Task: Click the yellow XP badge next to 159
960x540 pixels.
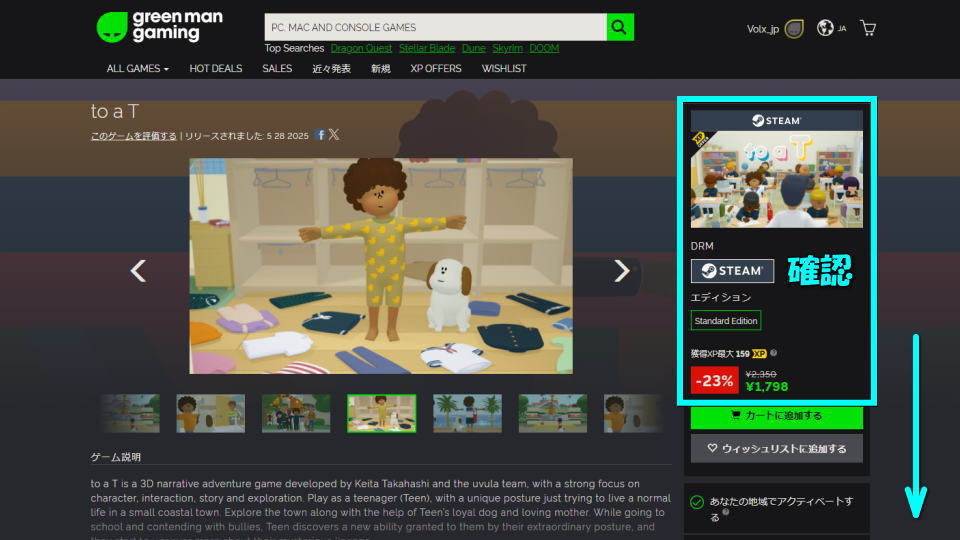Action: coord(759,353)
